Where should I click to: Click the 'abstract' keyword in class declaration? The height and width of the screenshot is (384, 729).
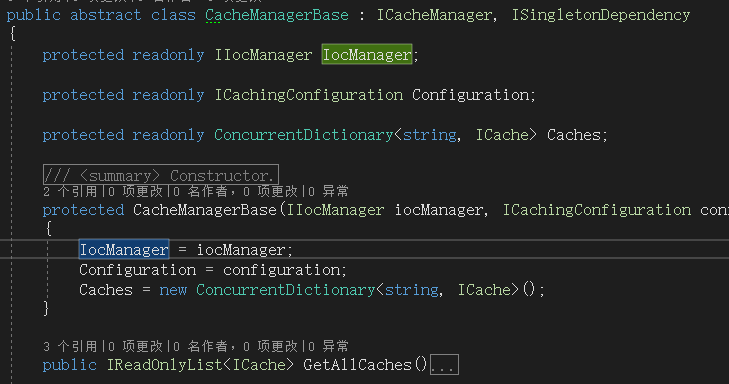pyautogui.click(x=106, y=15)
